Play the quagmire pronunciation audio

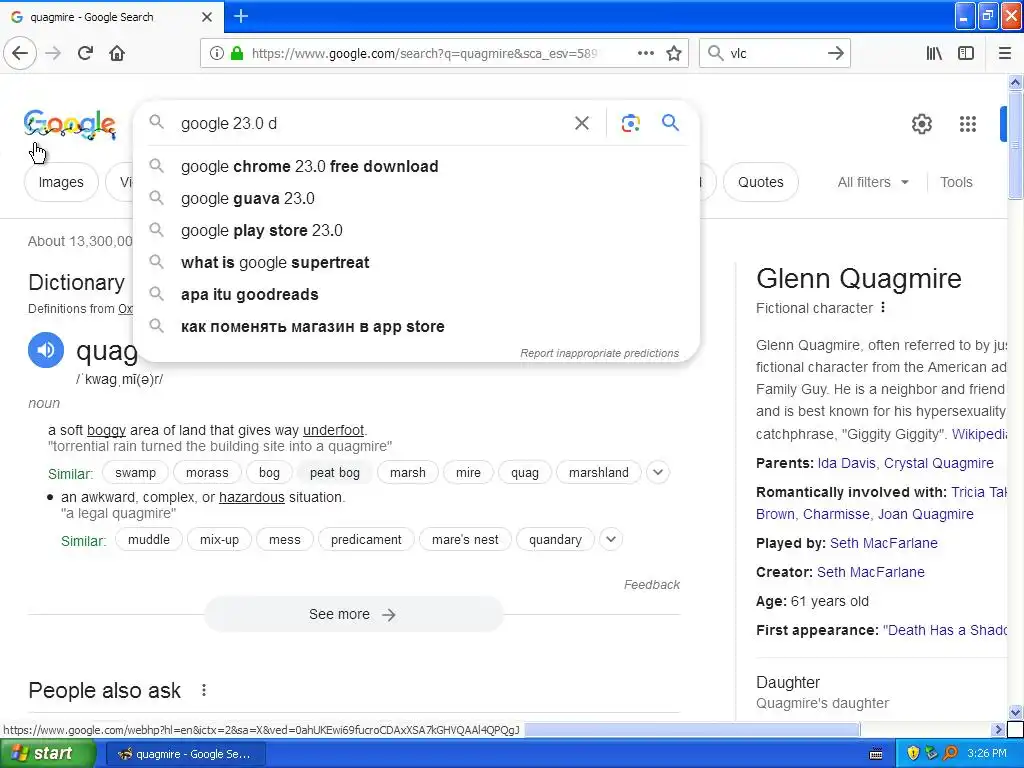[x=46, y=350]
